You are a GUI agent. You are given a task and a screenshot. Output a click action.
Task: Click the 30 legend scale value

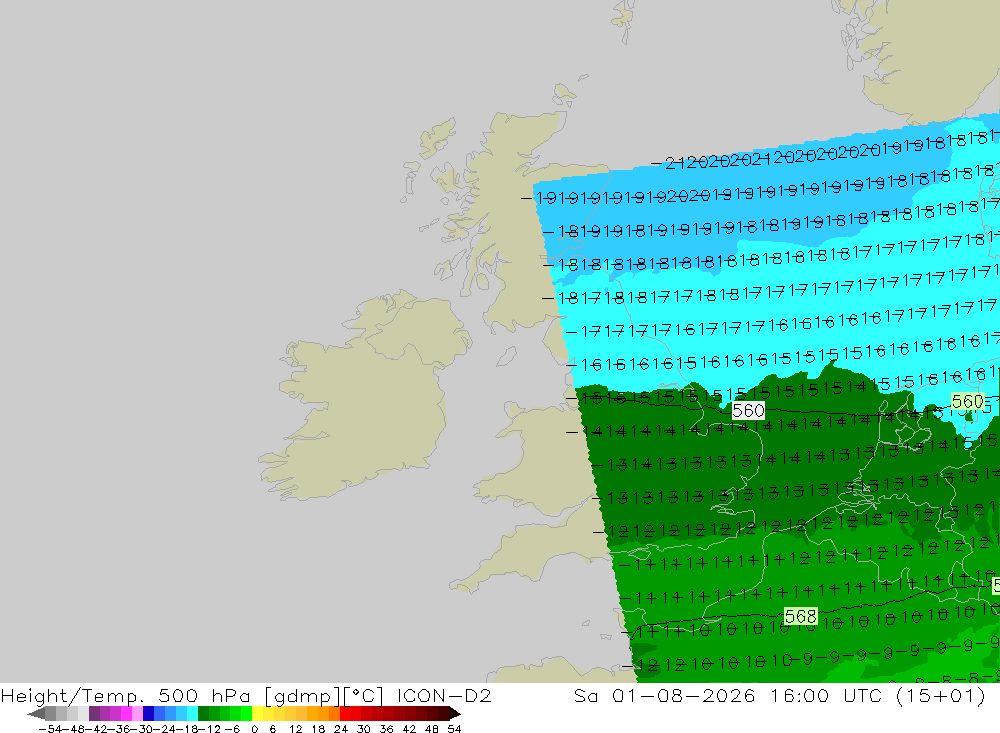(x=364, y=729)
